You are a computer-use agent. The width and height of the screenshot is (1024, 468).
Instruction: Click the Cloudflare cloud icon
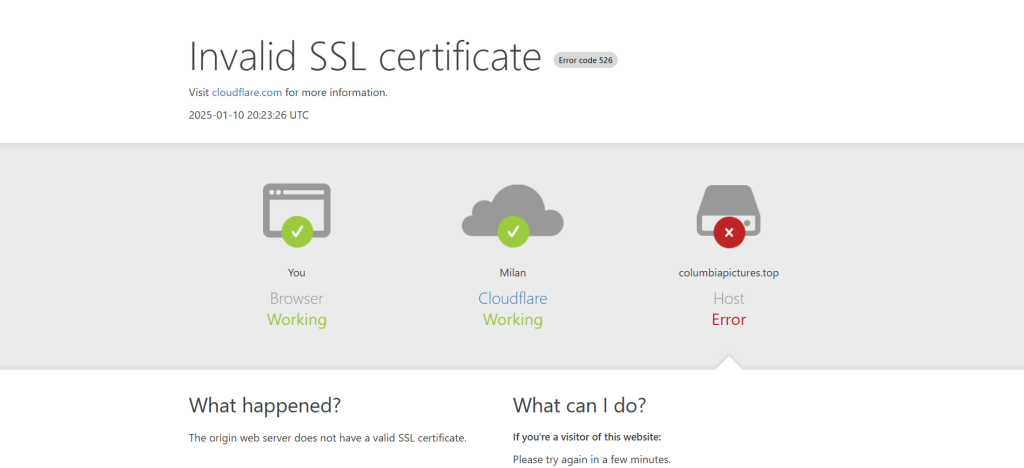tap(513, 210)
